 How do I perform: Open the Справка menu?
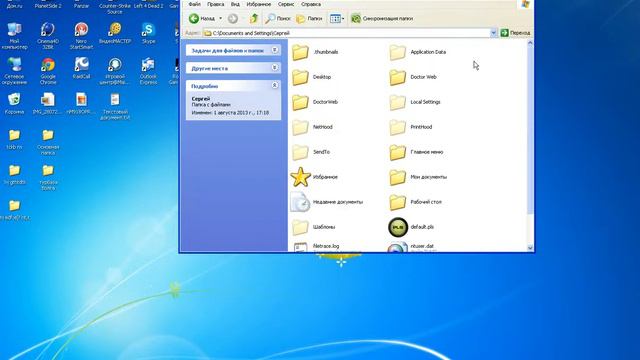pyautogui.click(x=311, y=4)
